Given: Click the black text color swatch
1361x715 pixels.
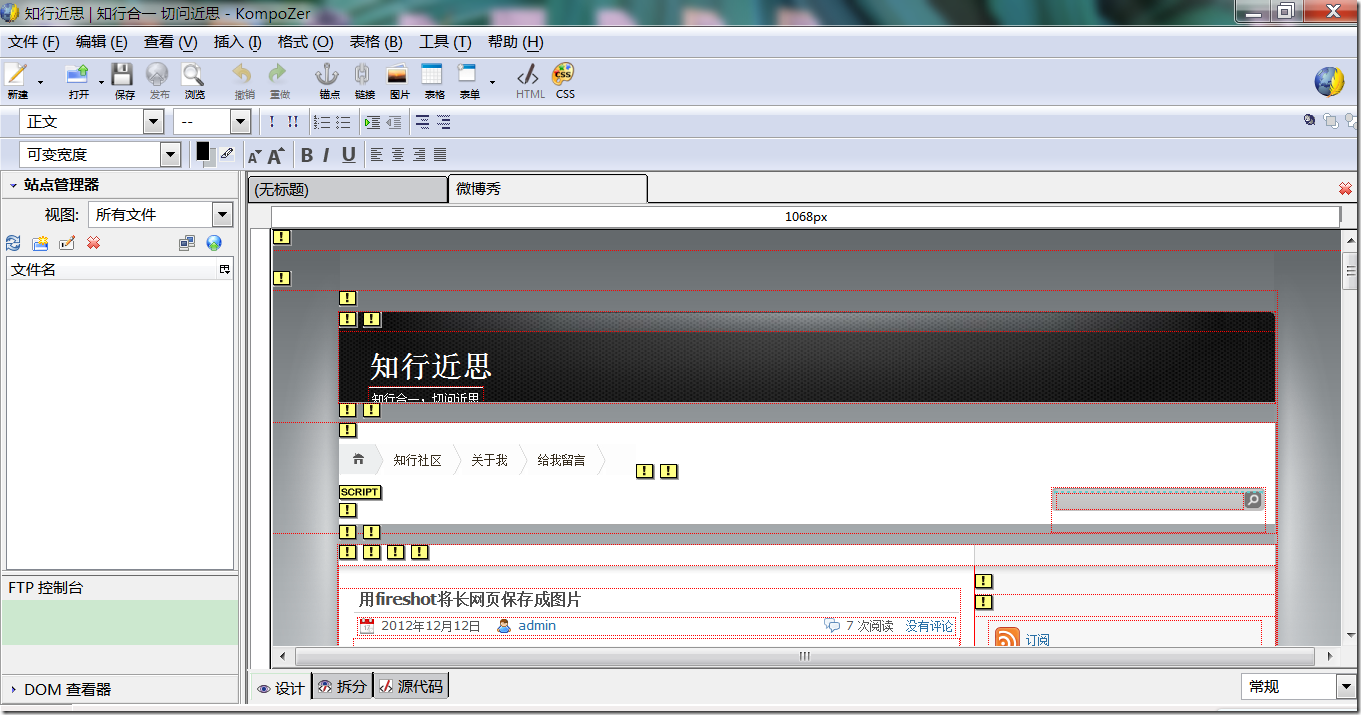Looking at the screenshot, I should point(203,151).
